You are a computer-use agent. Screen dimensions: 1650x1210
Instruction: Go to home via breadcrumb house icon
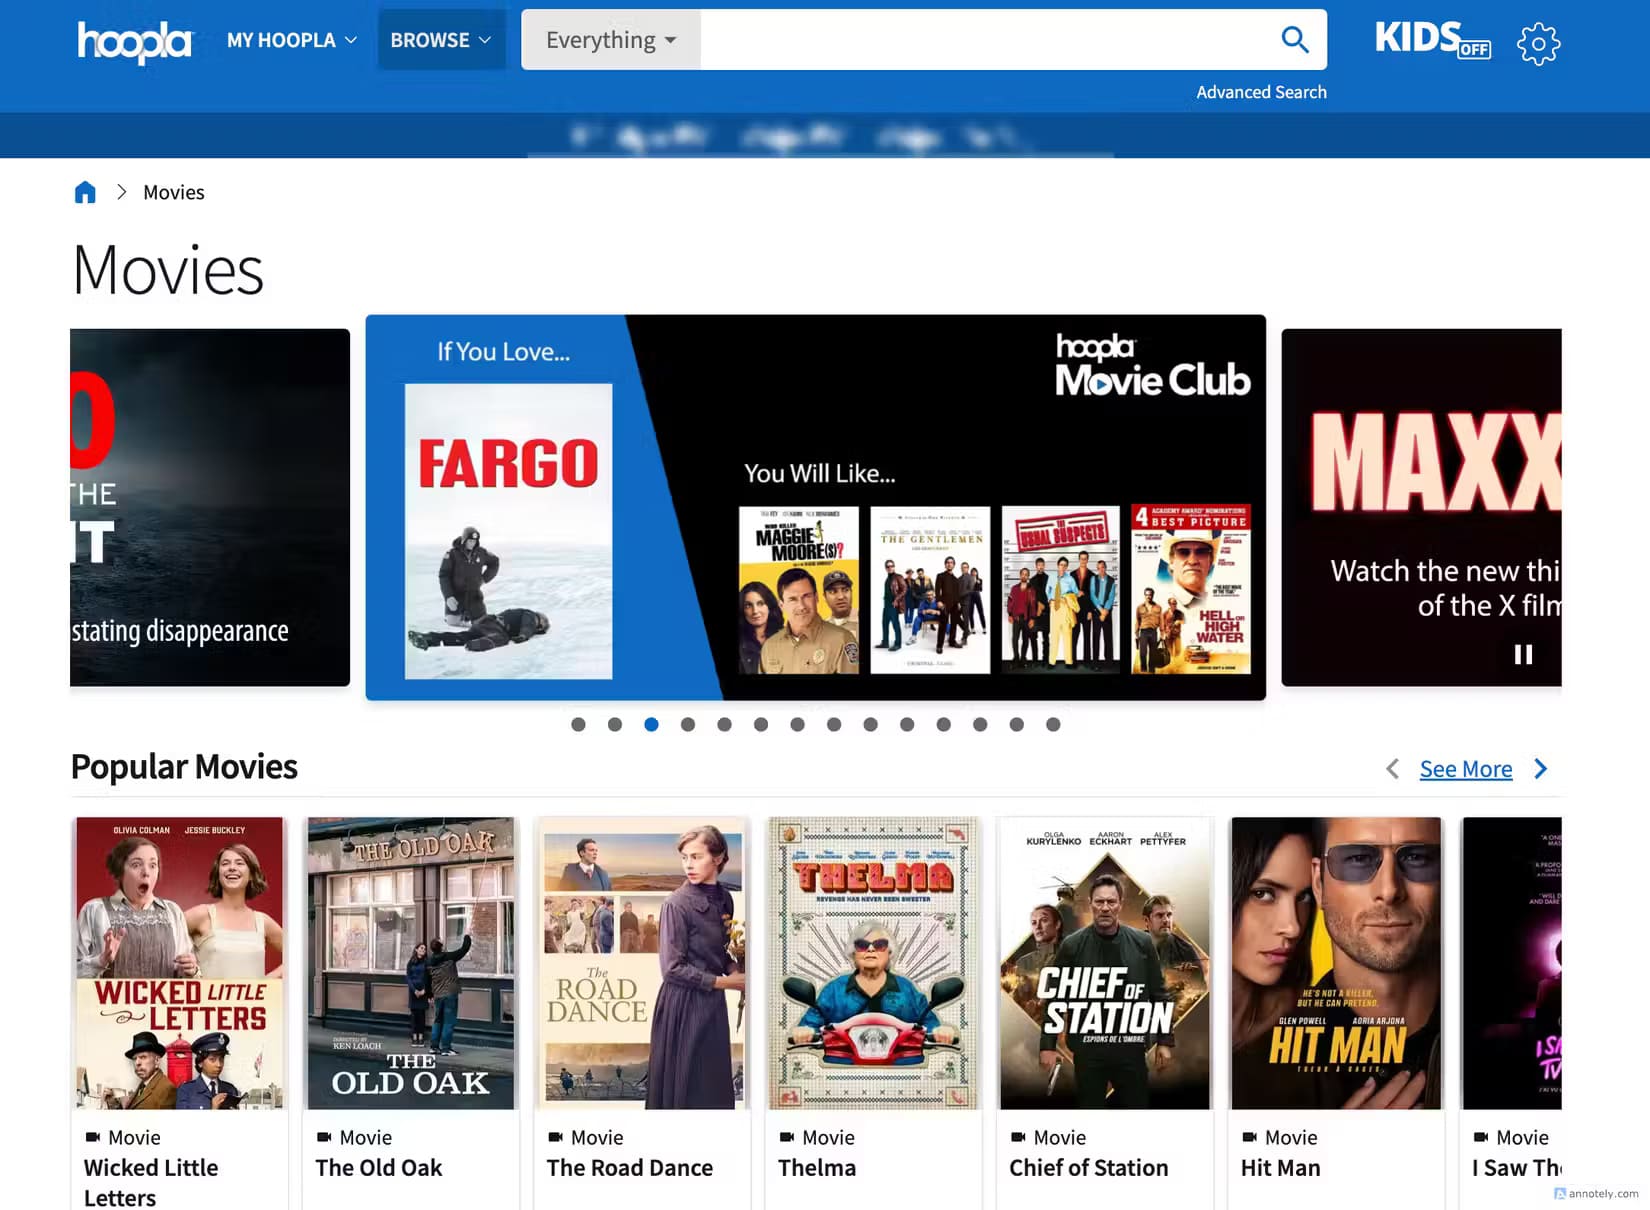85,192
